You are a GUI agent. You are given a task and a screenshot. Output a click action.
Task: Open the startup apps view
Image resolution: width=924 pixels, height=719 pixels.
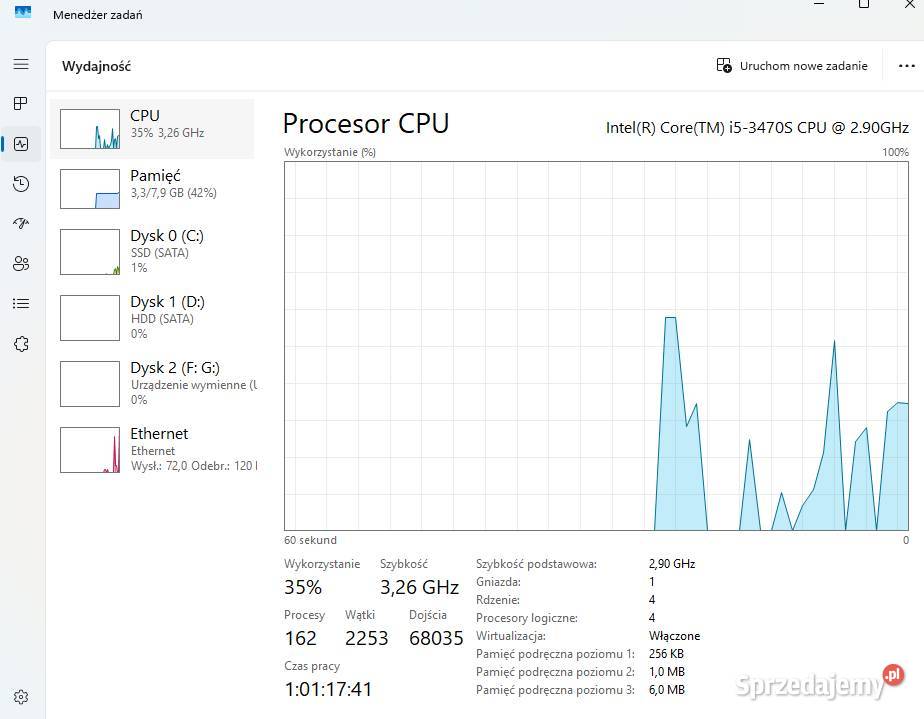click(x=21, y=223)
